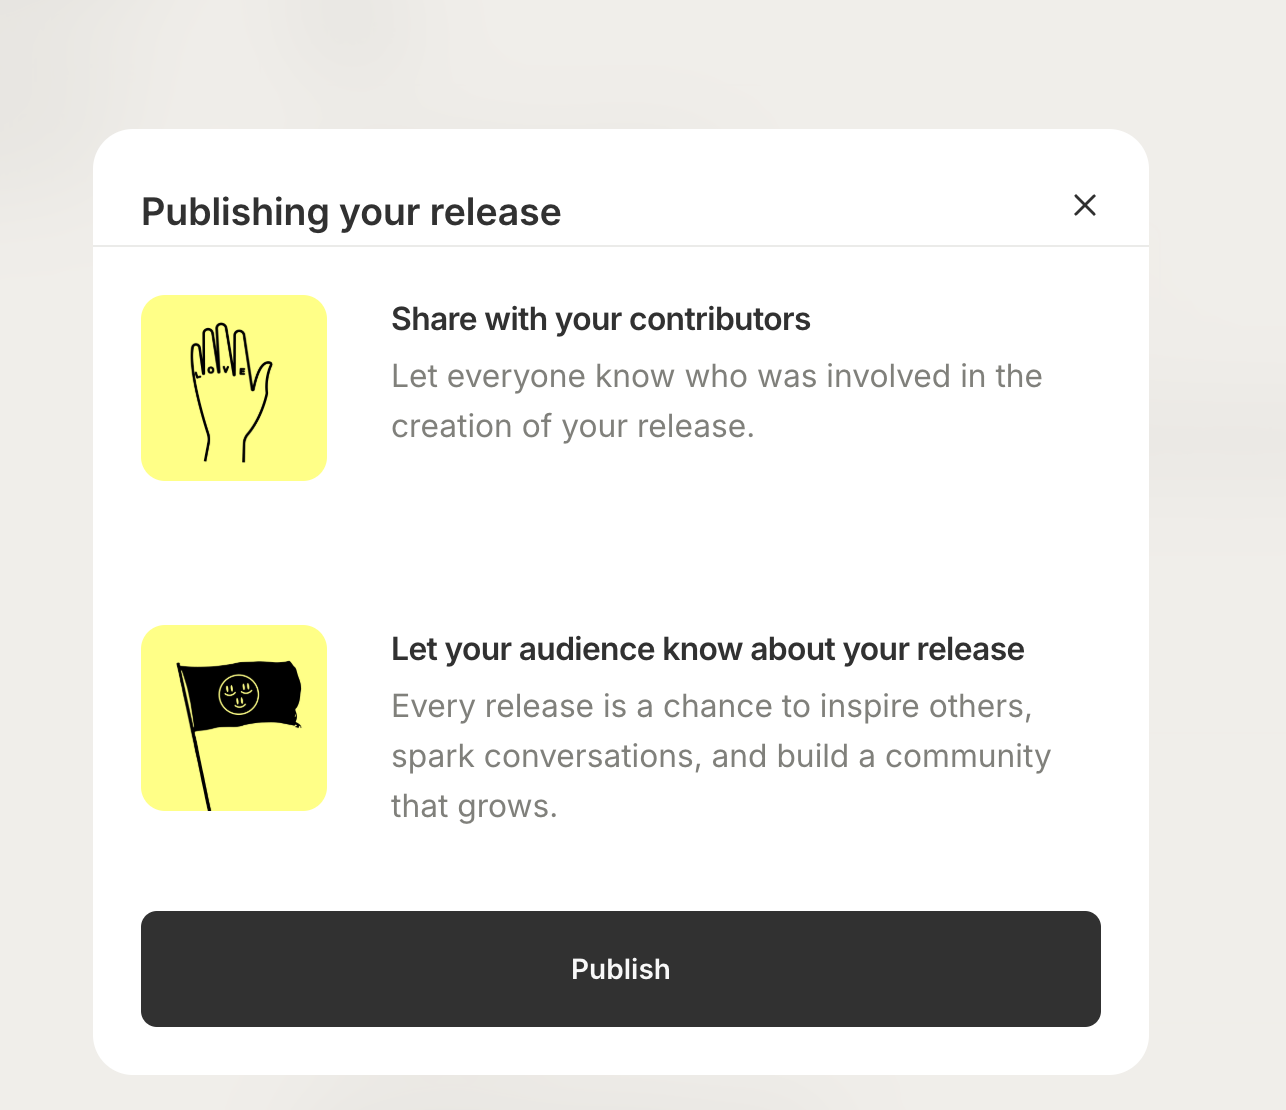
Task: Click the "creation of your release." text line
Action: tap(572, 426)
